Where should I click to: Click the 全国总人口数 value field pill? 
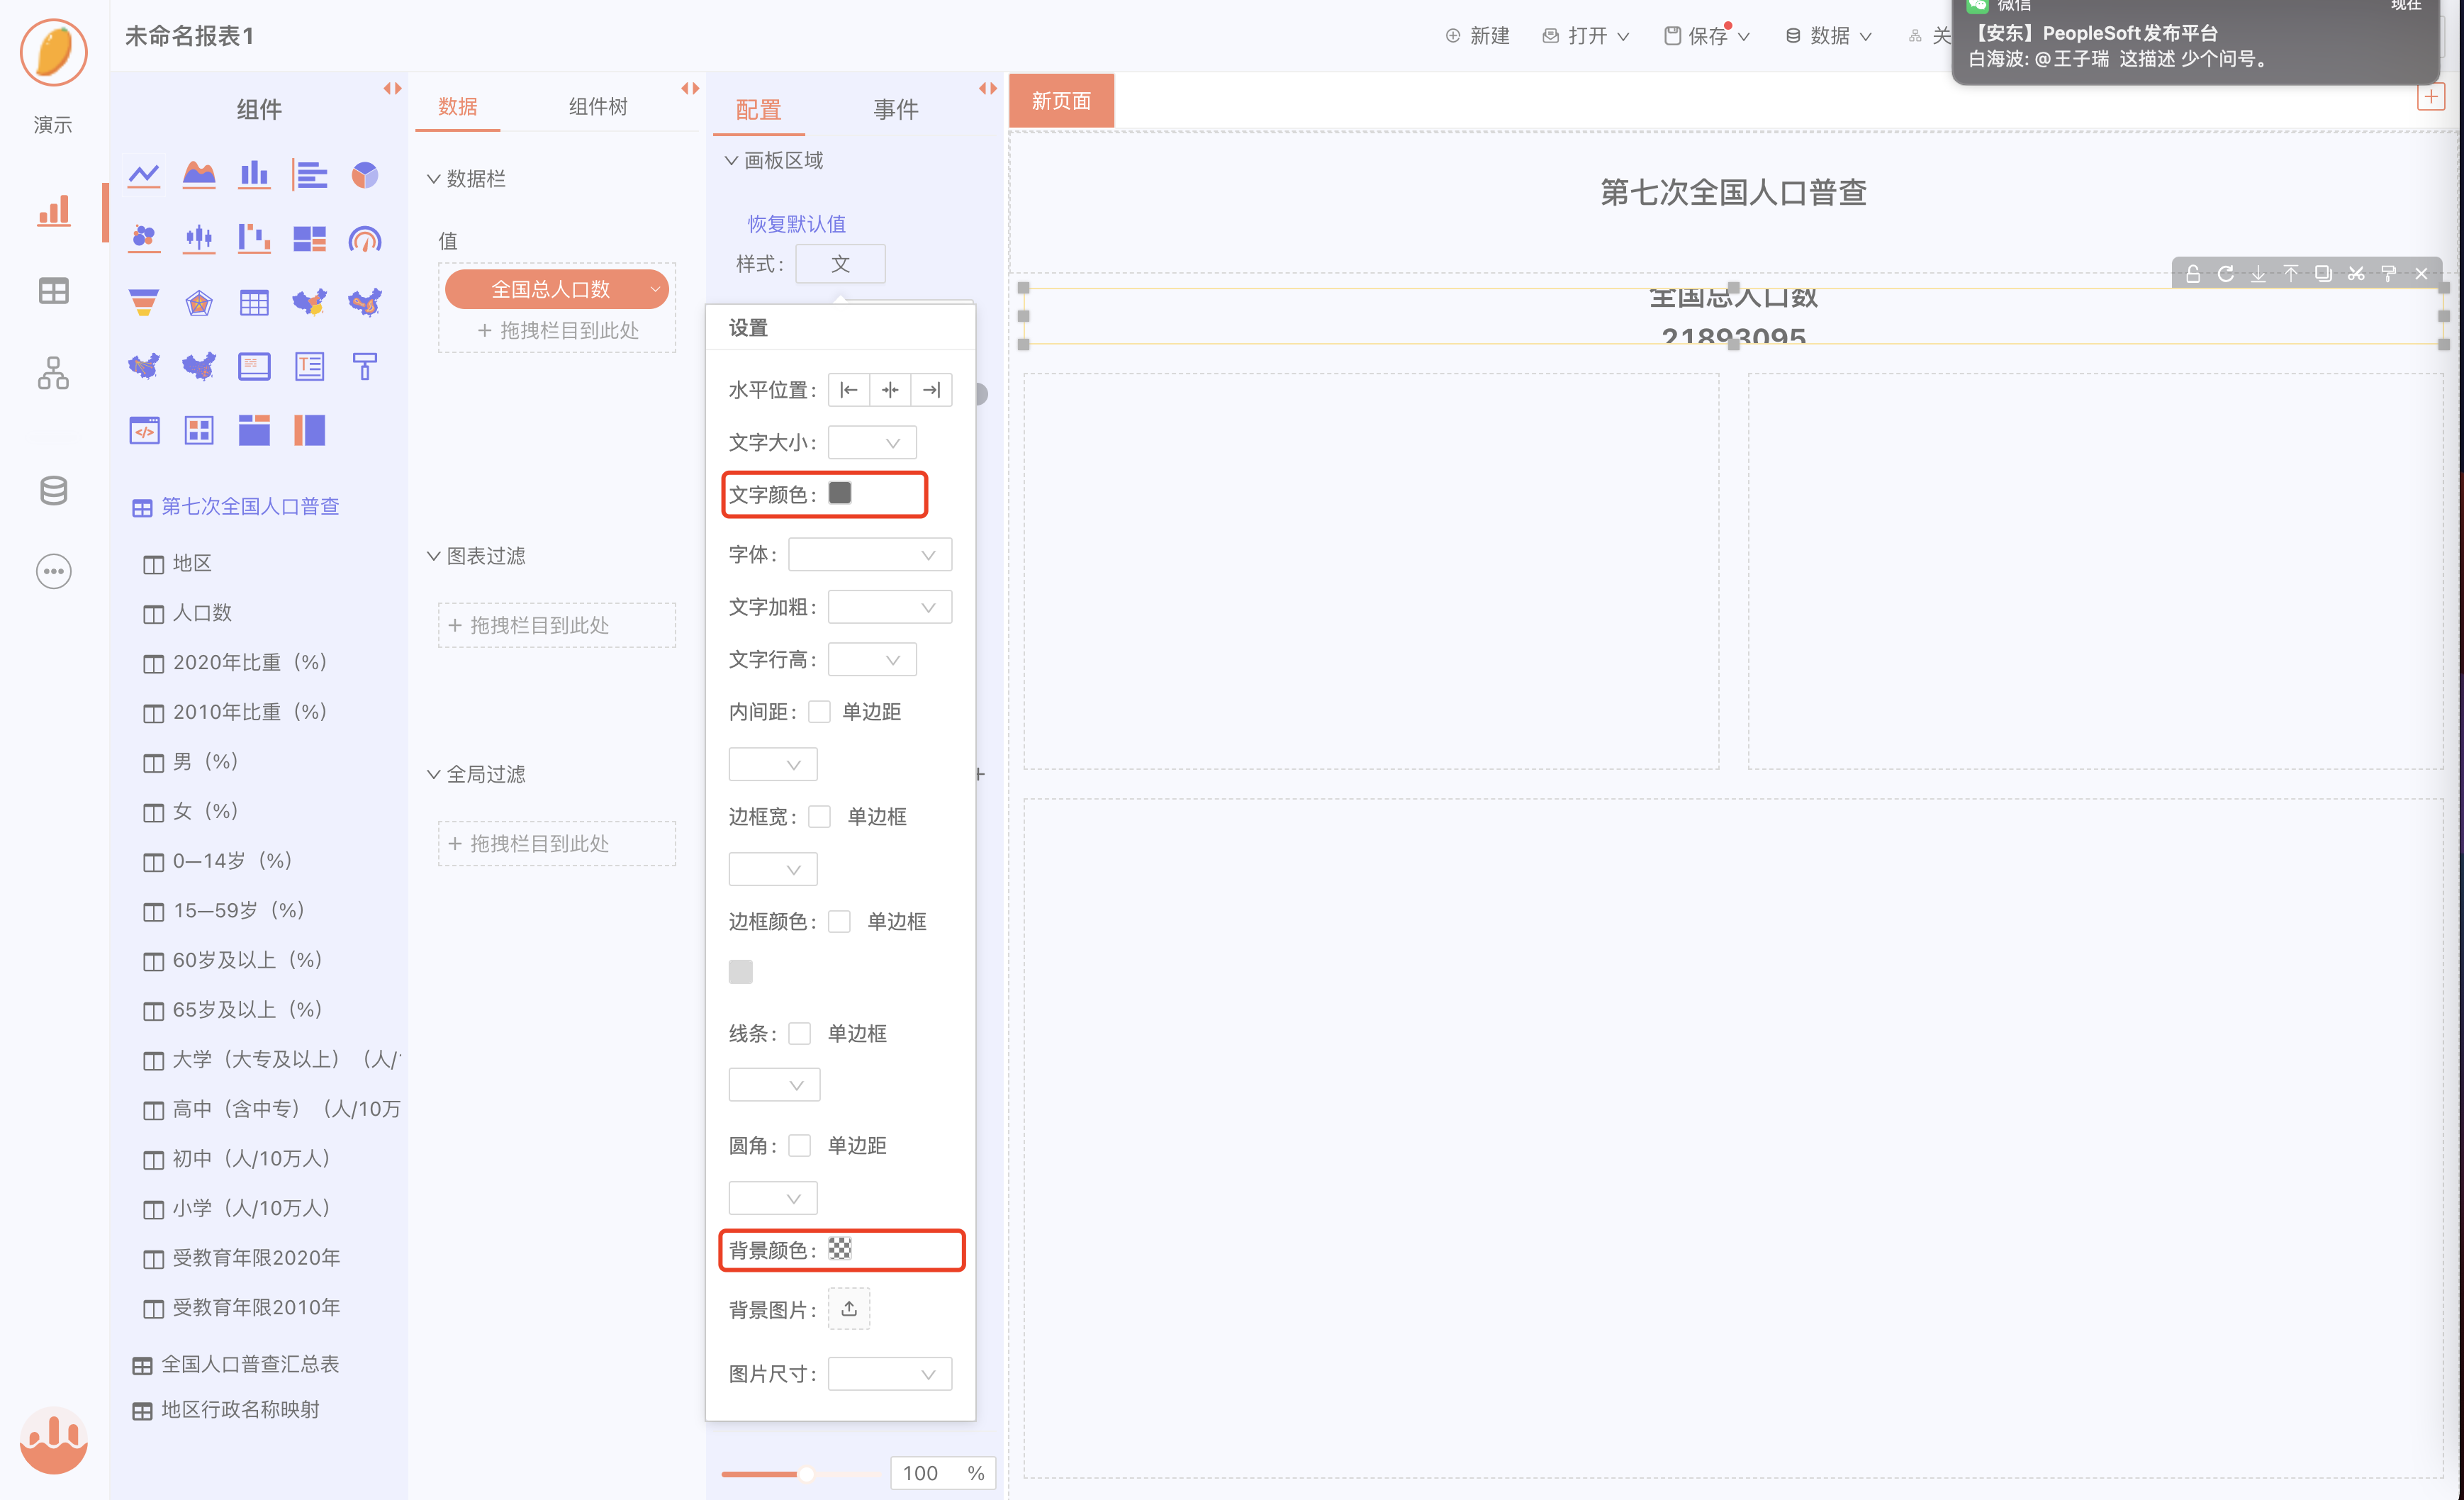tap(556, 289)
